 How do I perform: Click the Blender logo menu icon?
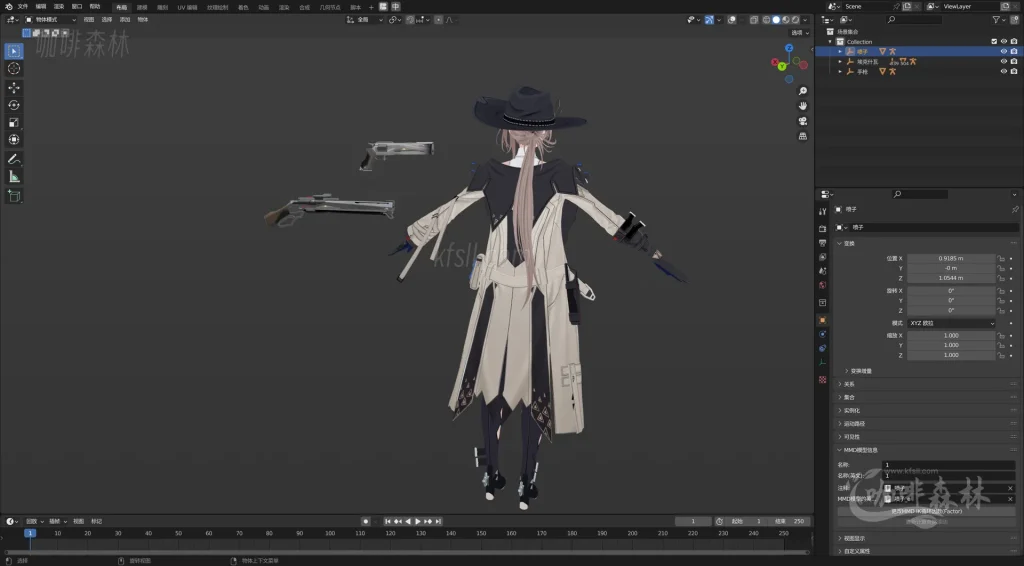click(8, 7)
